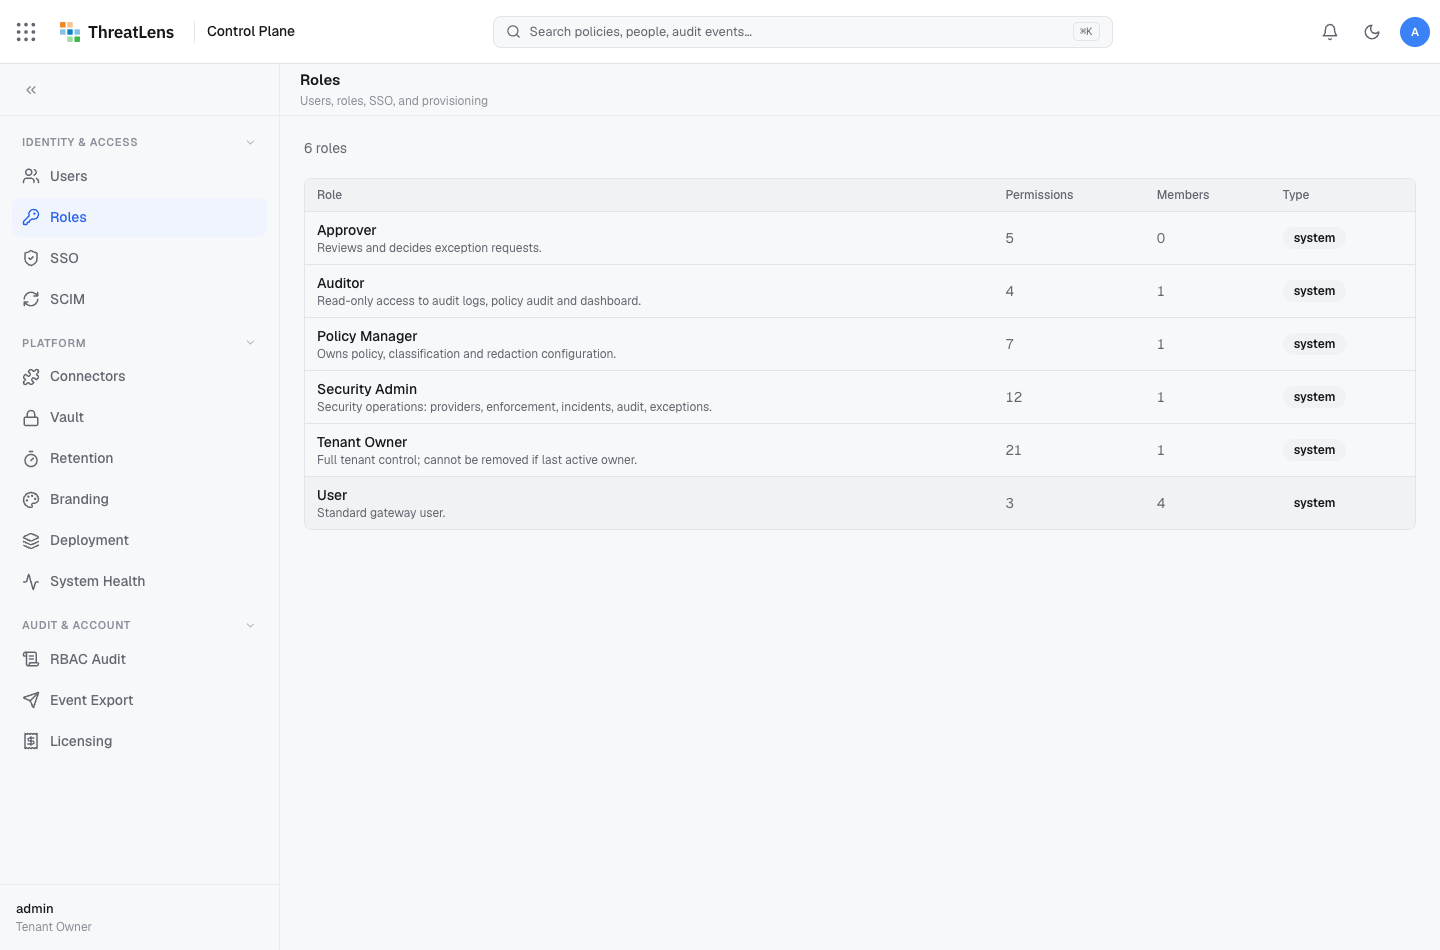Click the Type column header
Viewport: 1440px width, 950px height.
[x=1296, y=195]
